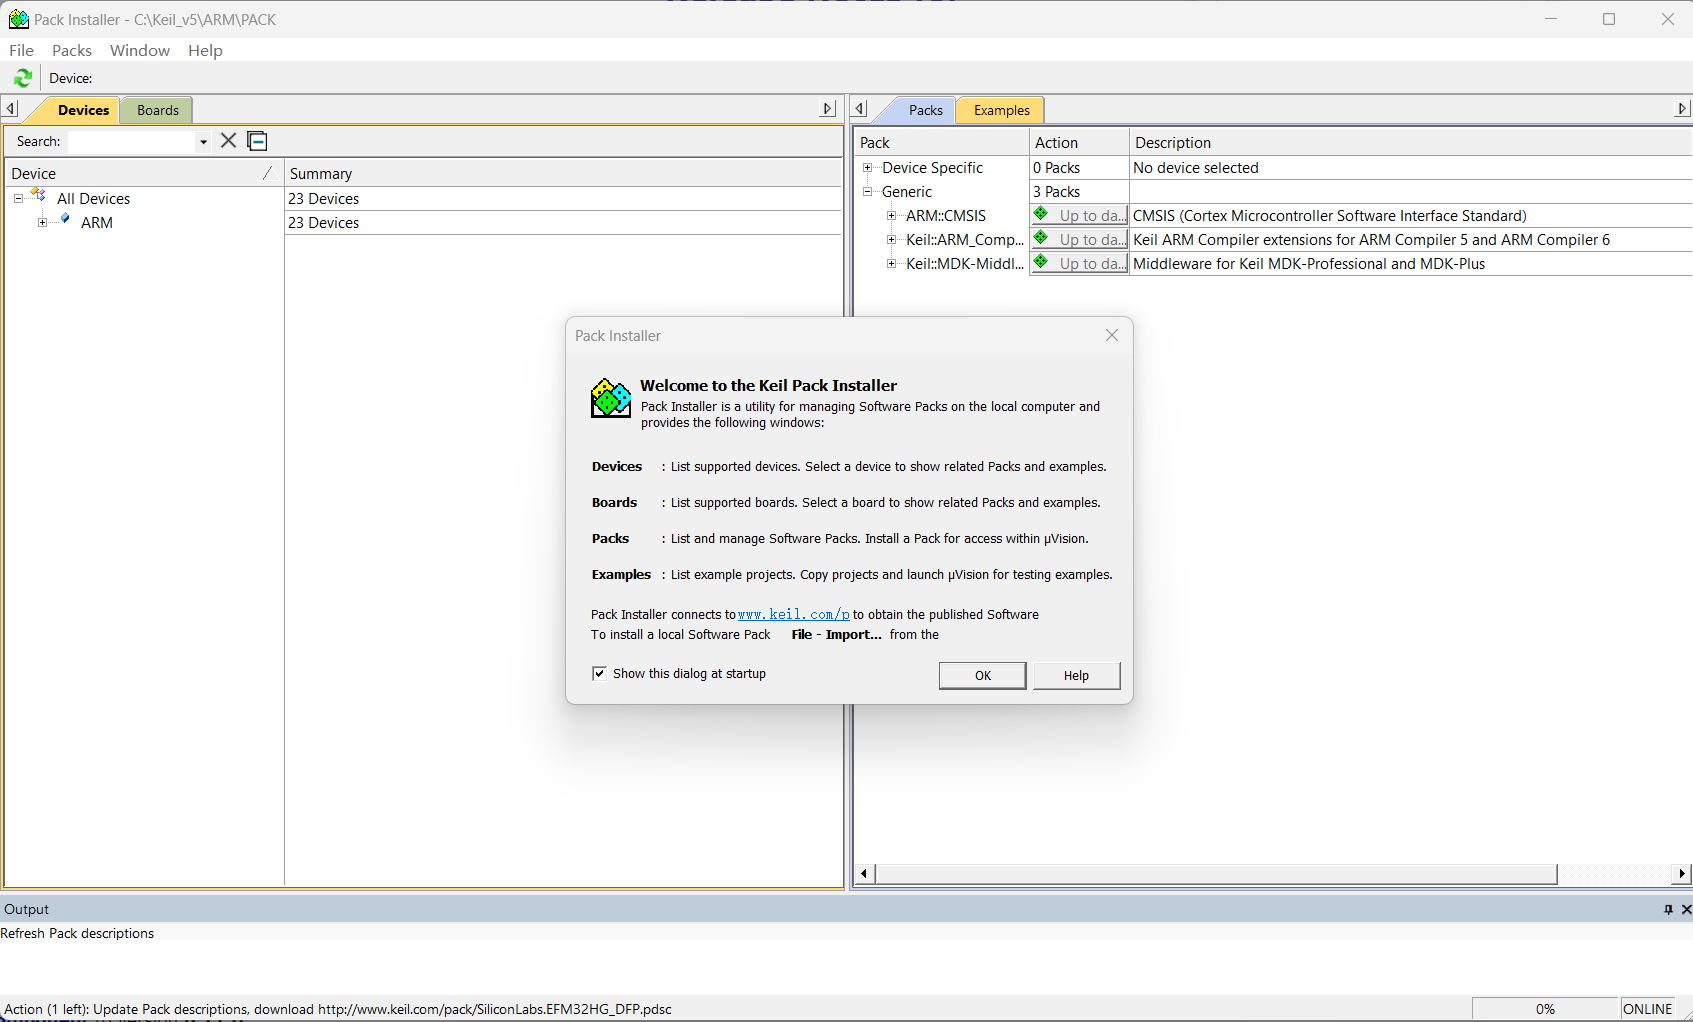Uncheck Show this dialog at startup
Screen dimensions: 1693x1022
599,673
